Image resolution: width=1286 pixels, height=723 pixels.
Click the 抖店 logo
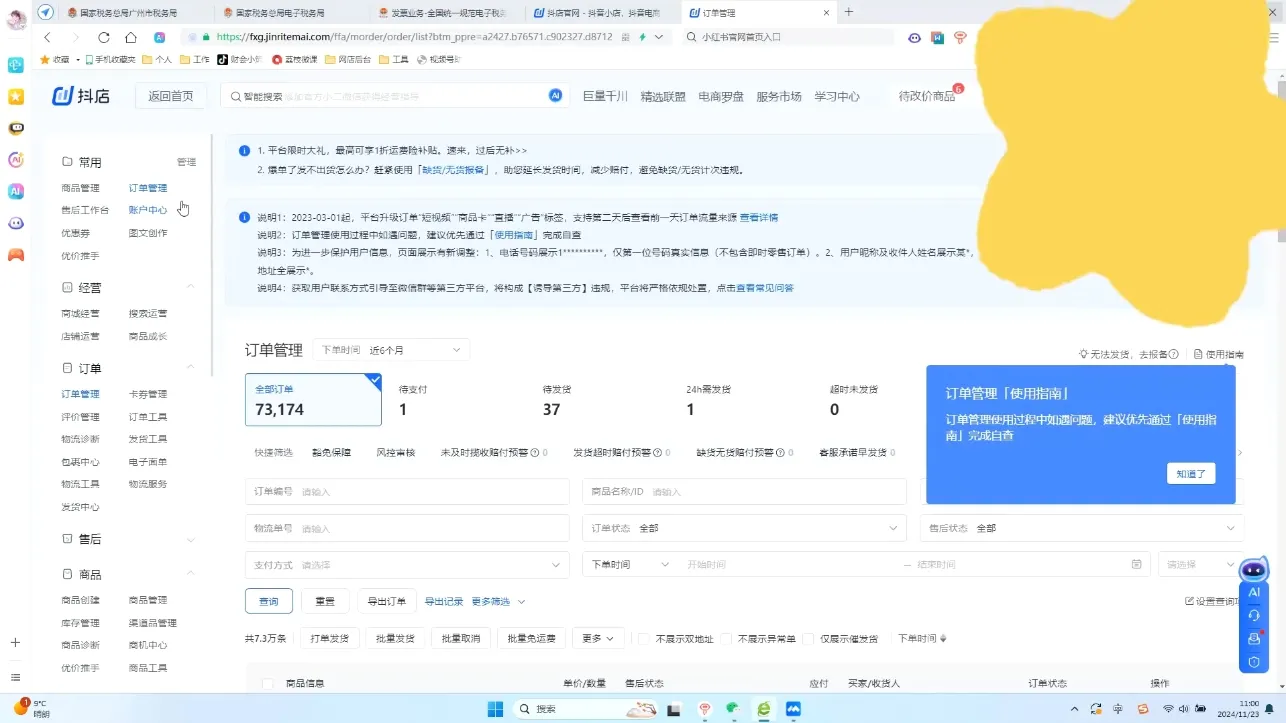point(80,95)
